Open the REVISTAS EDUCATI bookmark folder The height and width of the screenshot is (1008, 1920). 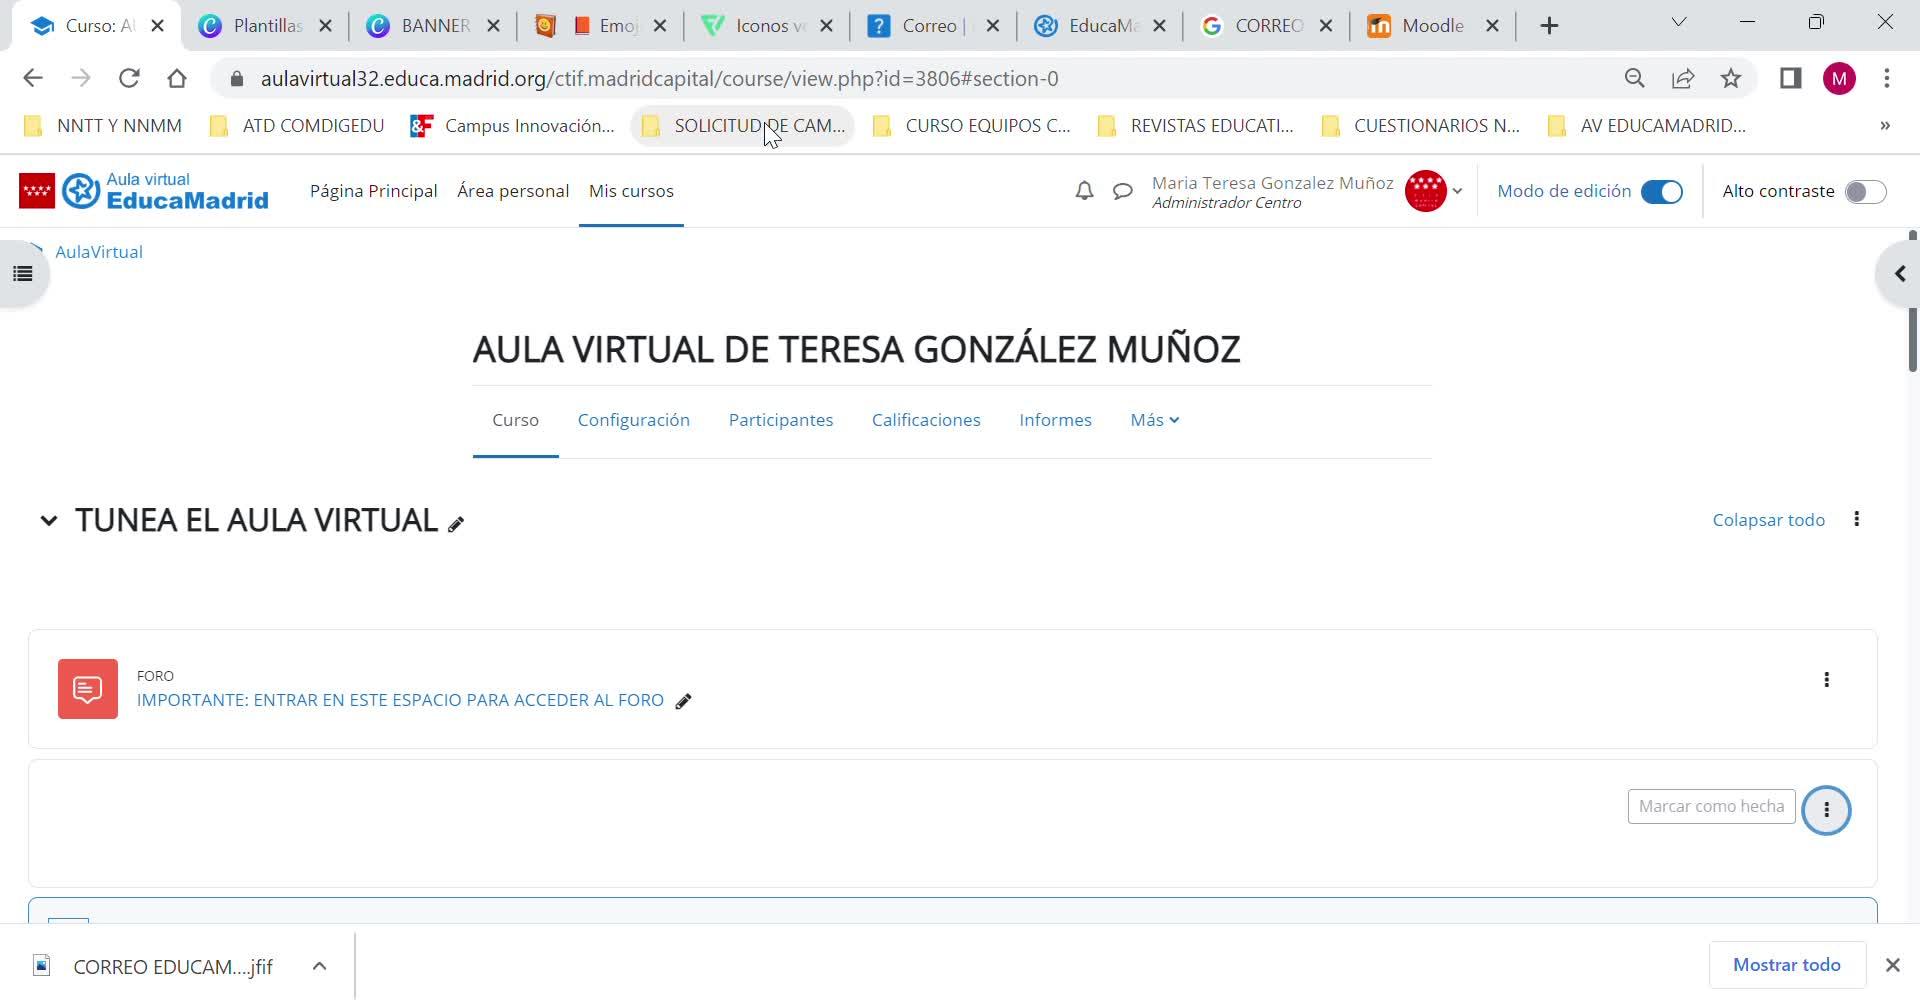click(x=1195, y=126)
